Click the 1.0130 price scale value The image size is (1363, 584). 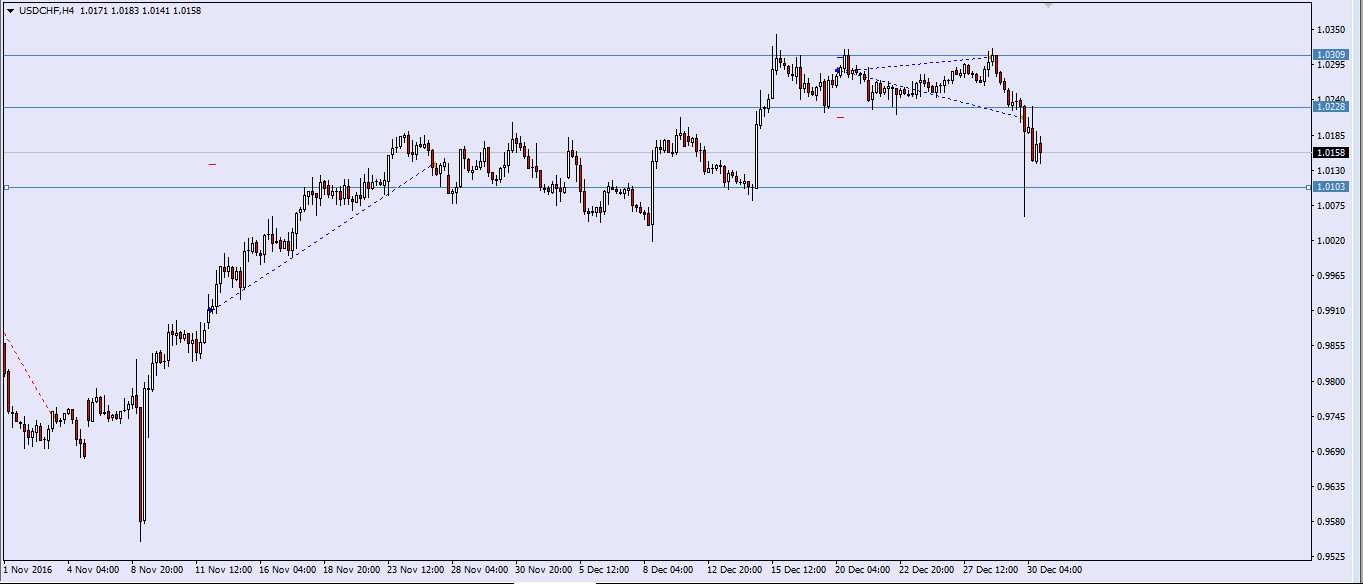1331,170
